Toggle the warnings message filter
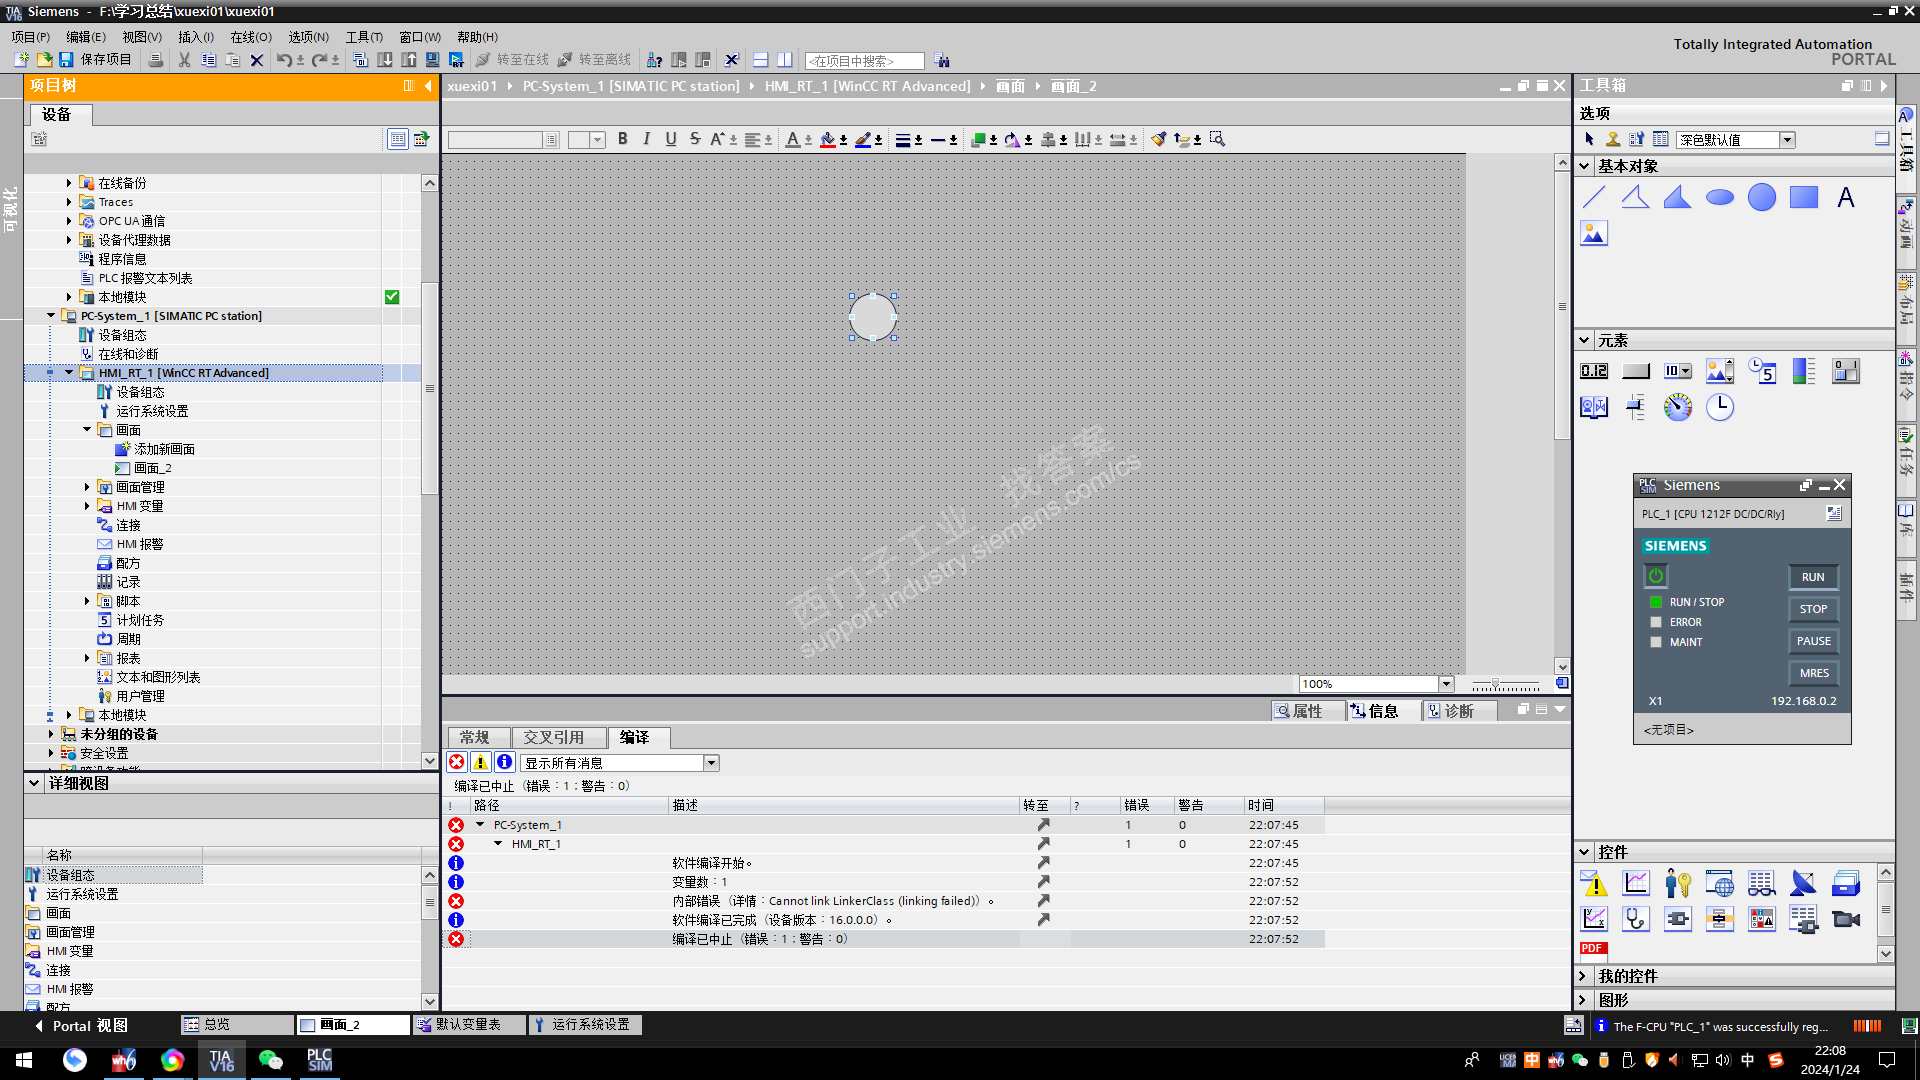 coord(481,763)
